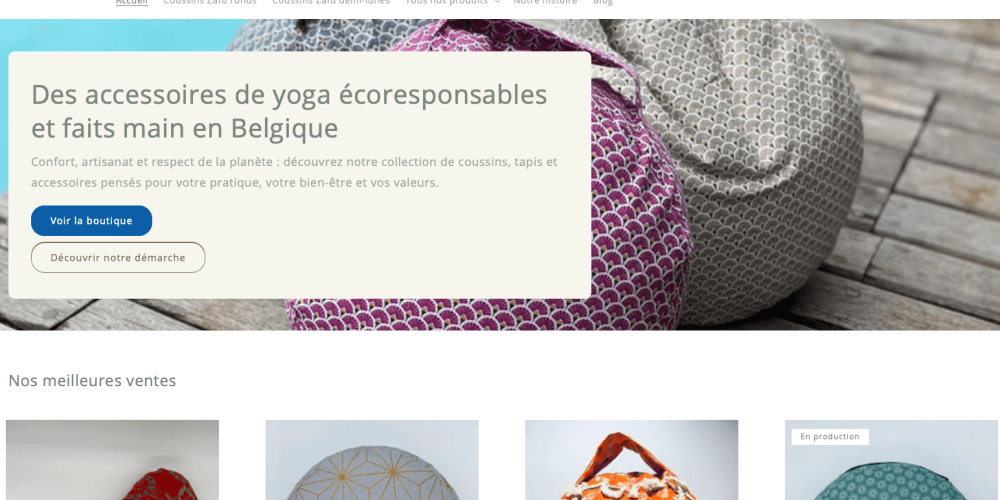Image resolution: width=1000 pixels, height=500 pixels.
Task: Visit the Blog link in navigation
Action: [603, 2]
